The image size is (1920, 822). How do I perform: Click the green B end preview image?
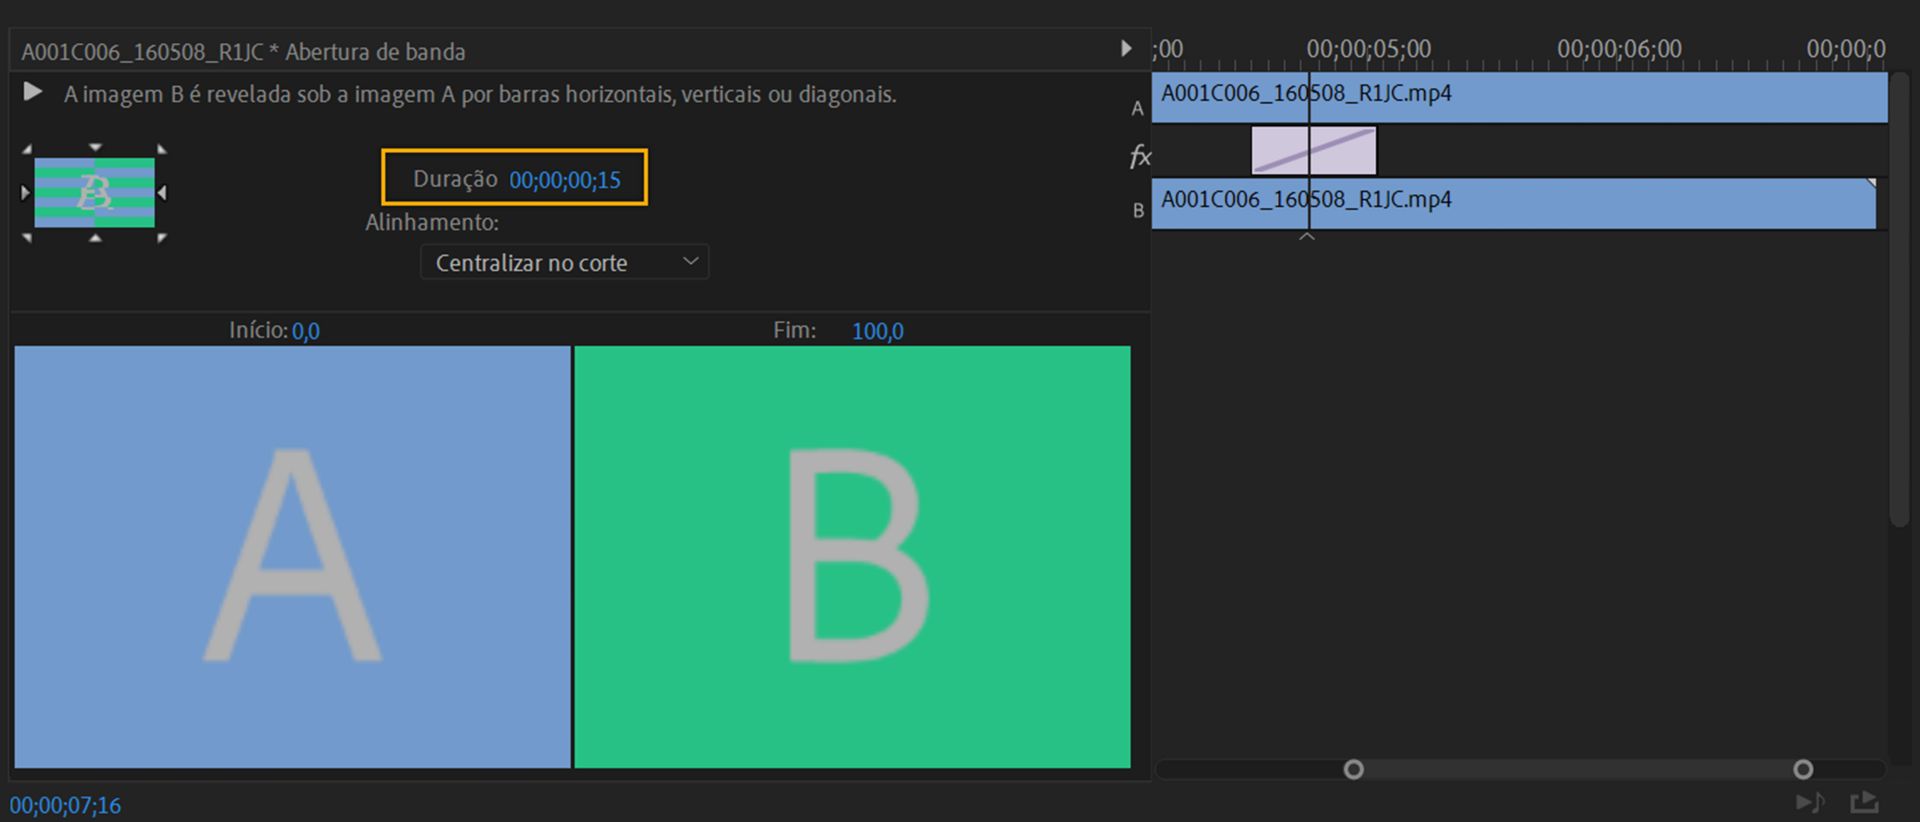click(x=852, y=556)
